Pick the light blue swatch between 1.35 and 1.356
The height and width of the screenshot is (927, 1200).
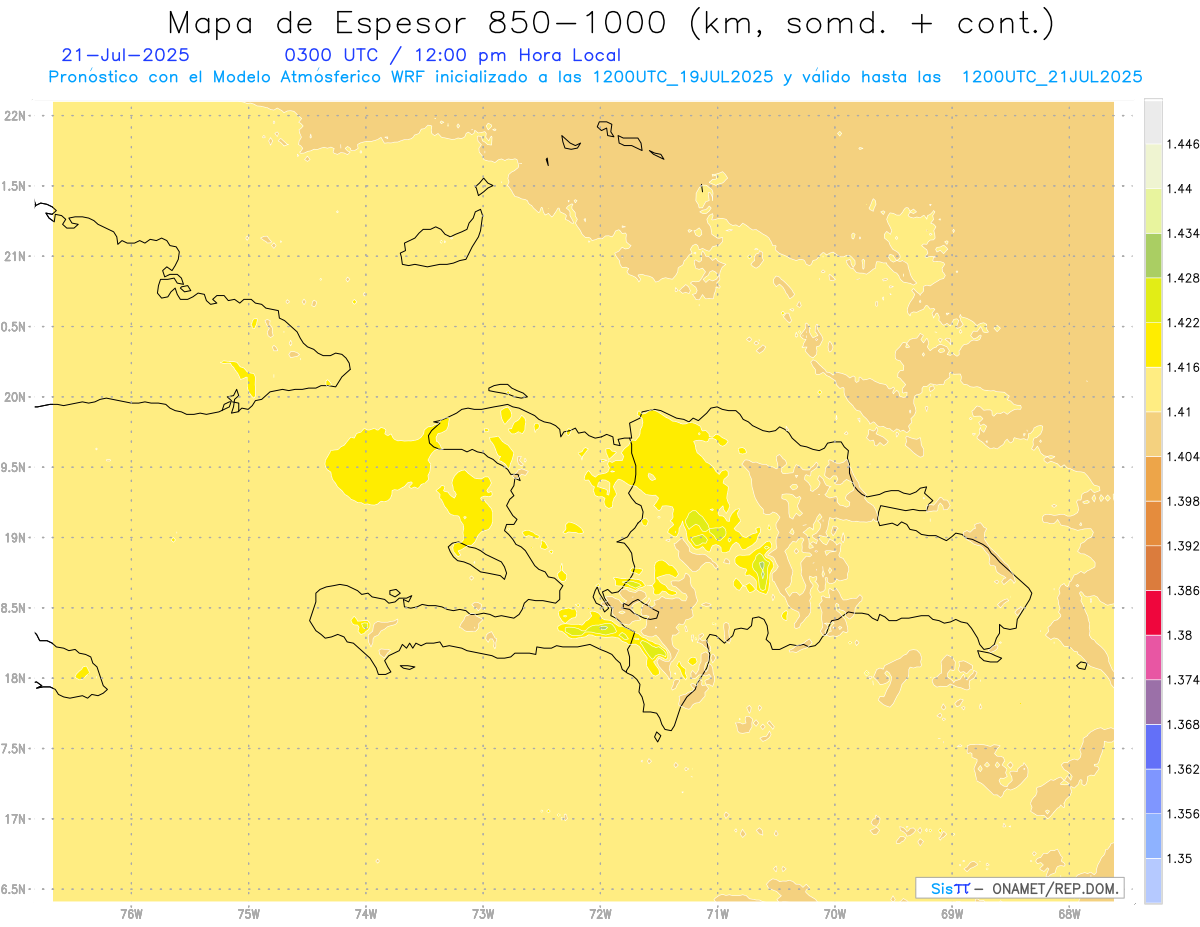point(1153,836)
